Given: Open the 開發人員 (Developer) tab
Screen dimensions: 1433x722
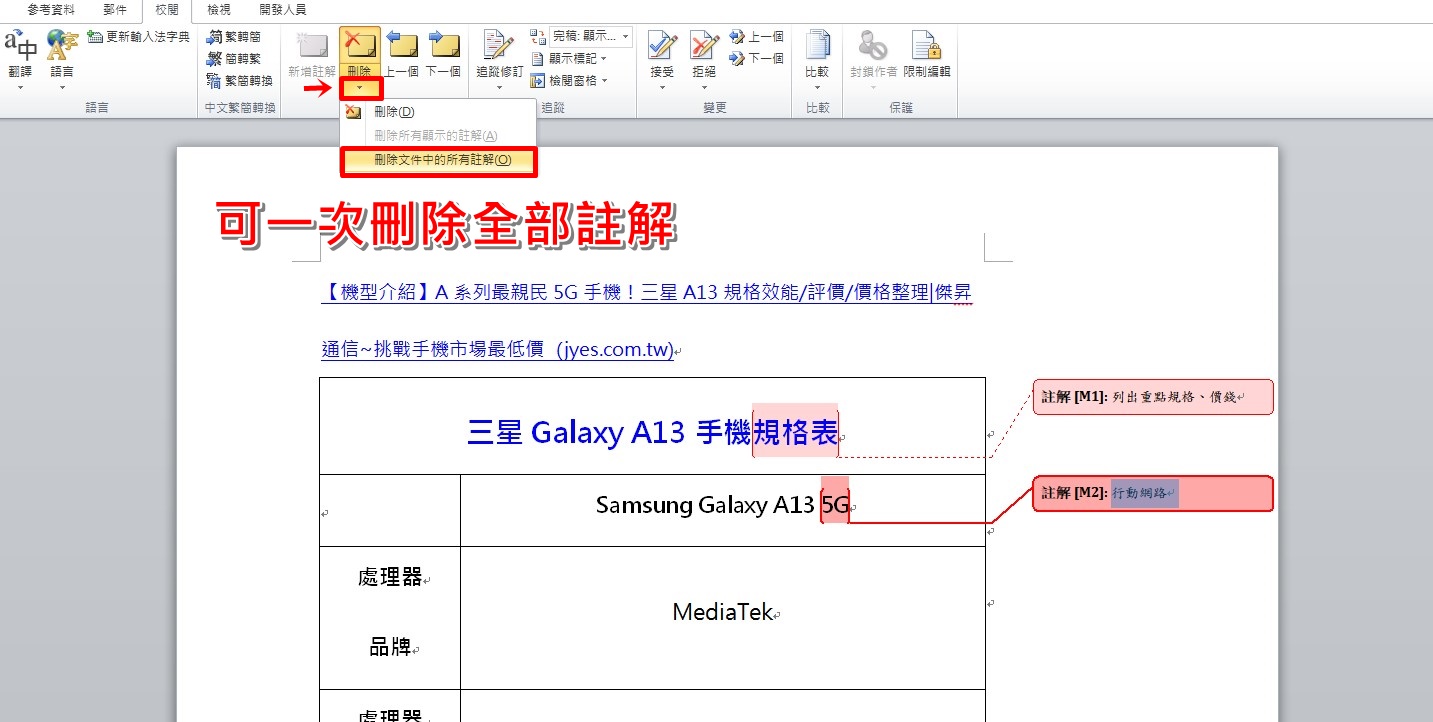Looking at the screenshot, I should click(283, 10).
